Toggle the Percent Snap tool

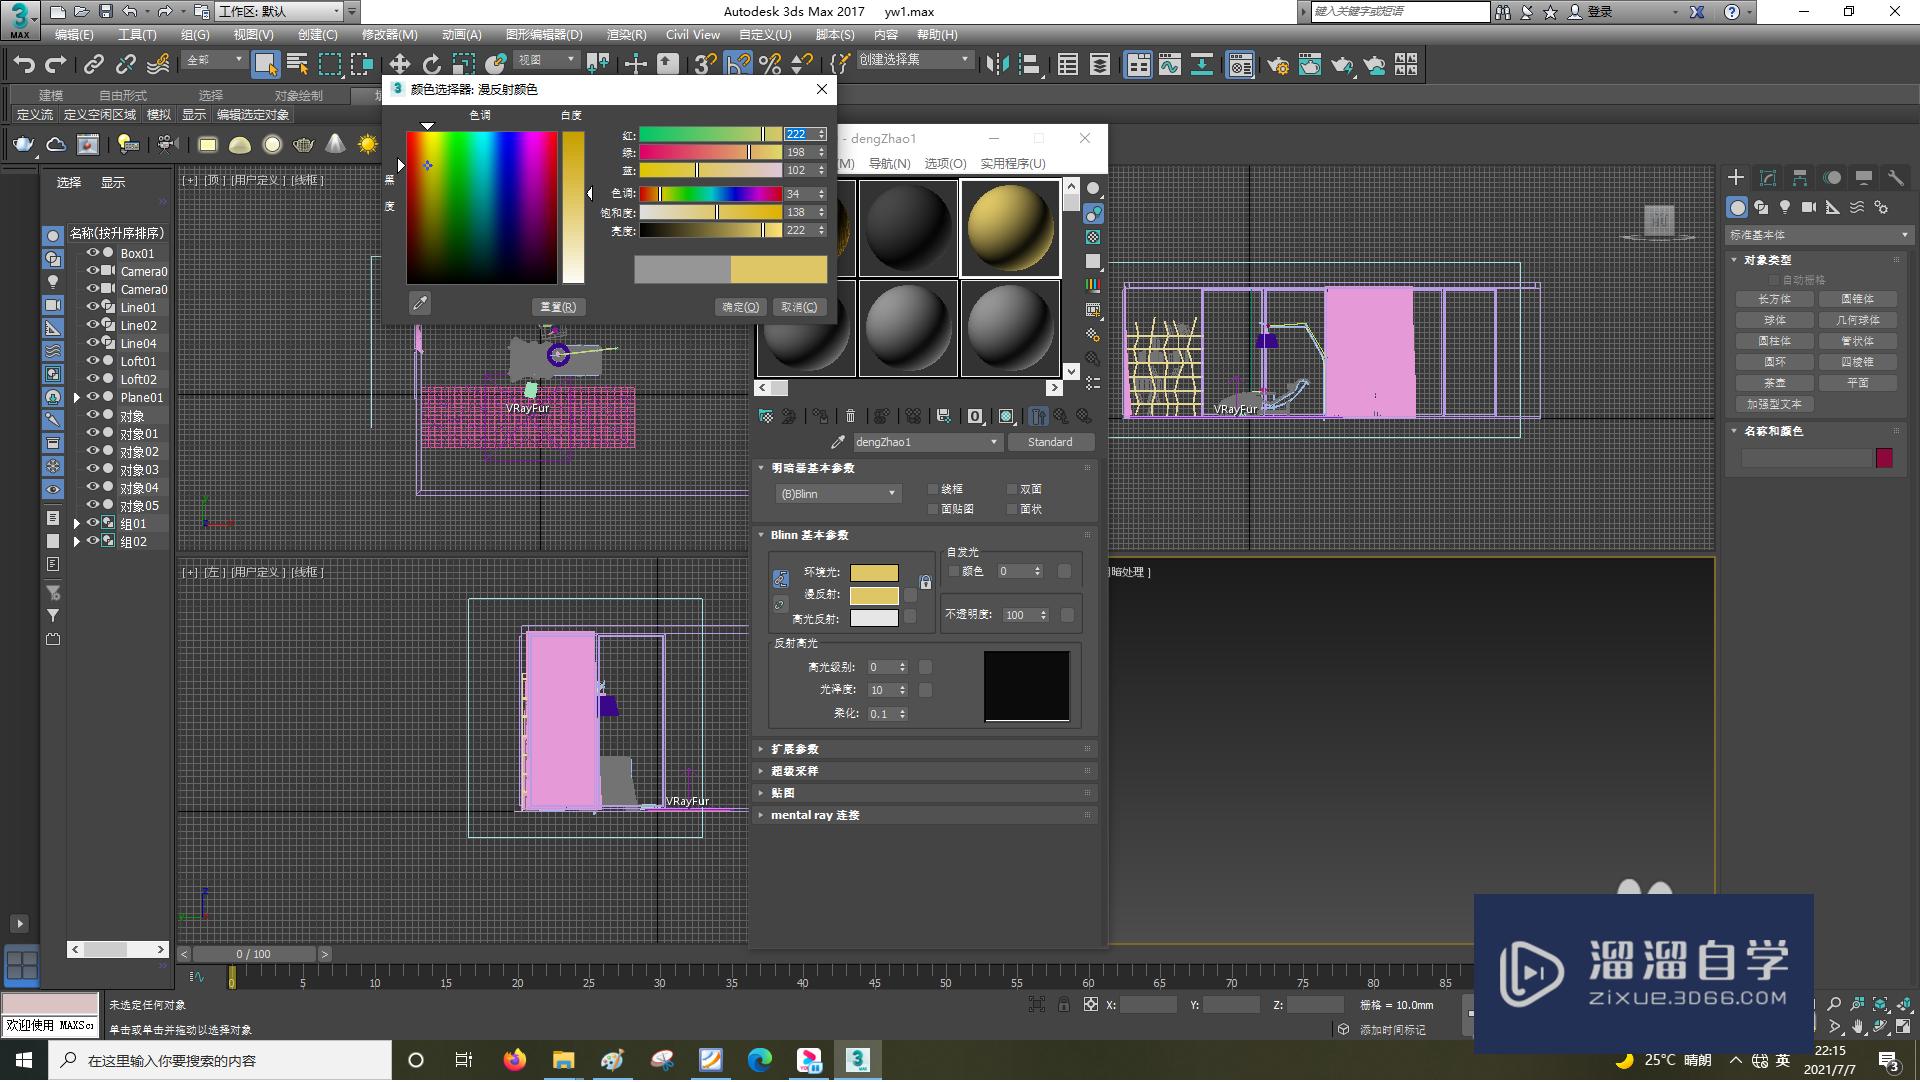tap(770, 65)
